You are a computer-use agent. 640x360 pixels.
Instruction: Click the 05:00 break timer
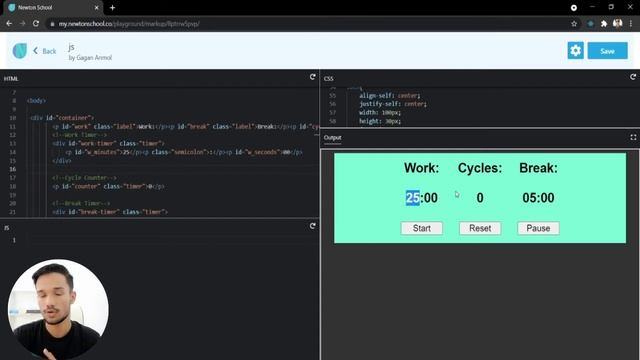538,198
